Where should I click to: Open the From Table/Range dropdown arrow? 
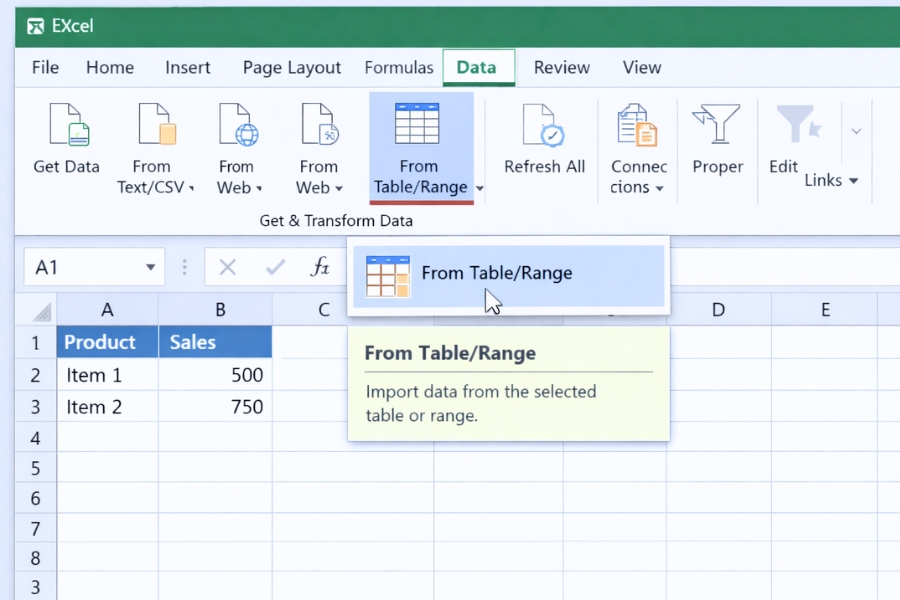[479, 188]
